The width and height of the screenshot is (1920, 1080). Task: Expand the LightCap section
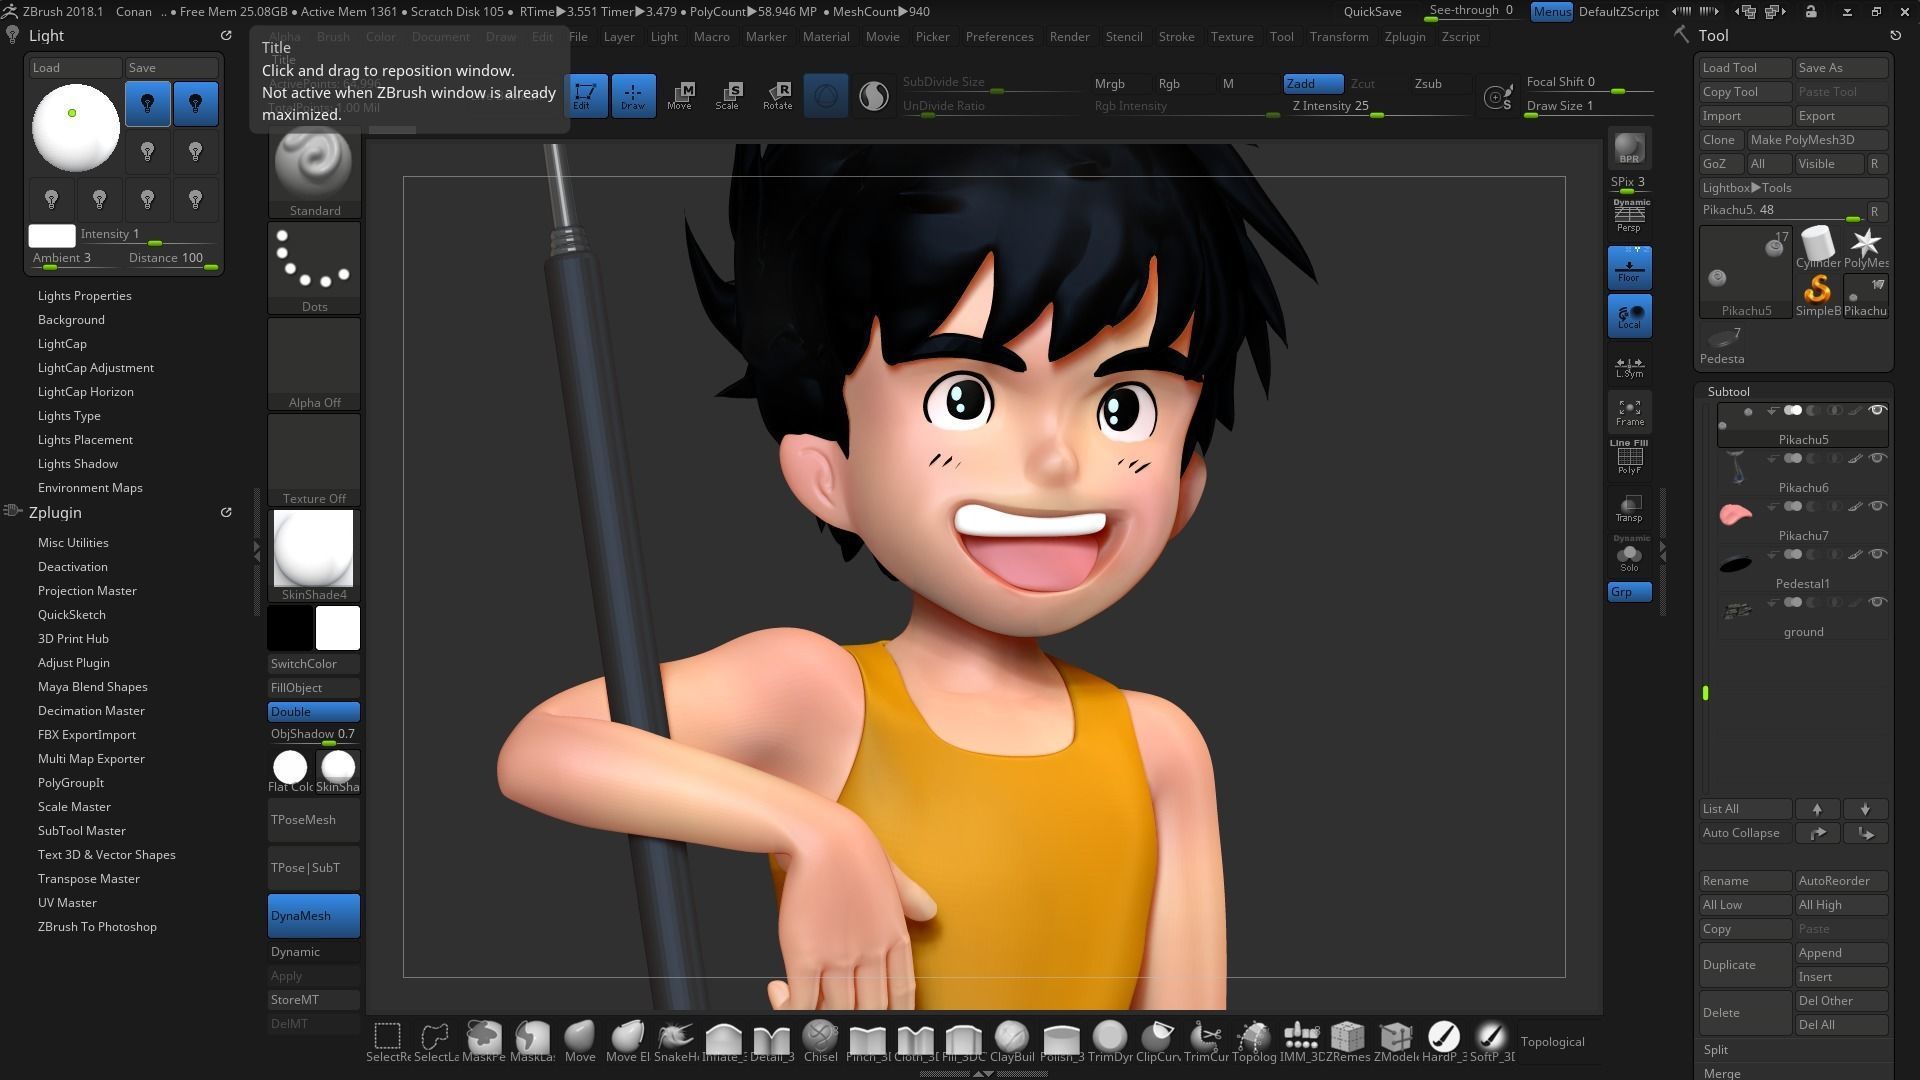[62, 344]
